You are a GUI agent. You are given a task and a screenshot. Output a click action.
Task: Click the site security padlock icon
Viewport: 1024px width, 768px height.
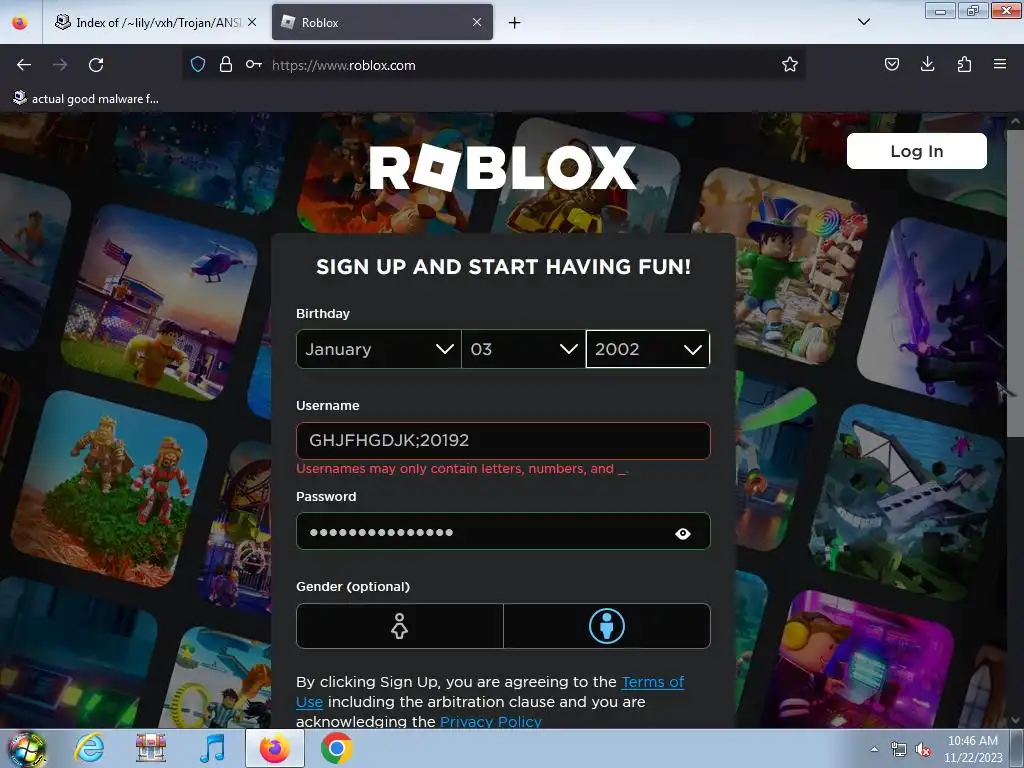tap(226, 65)
